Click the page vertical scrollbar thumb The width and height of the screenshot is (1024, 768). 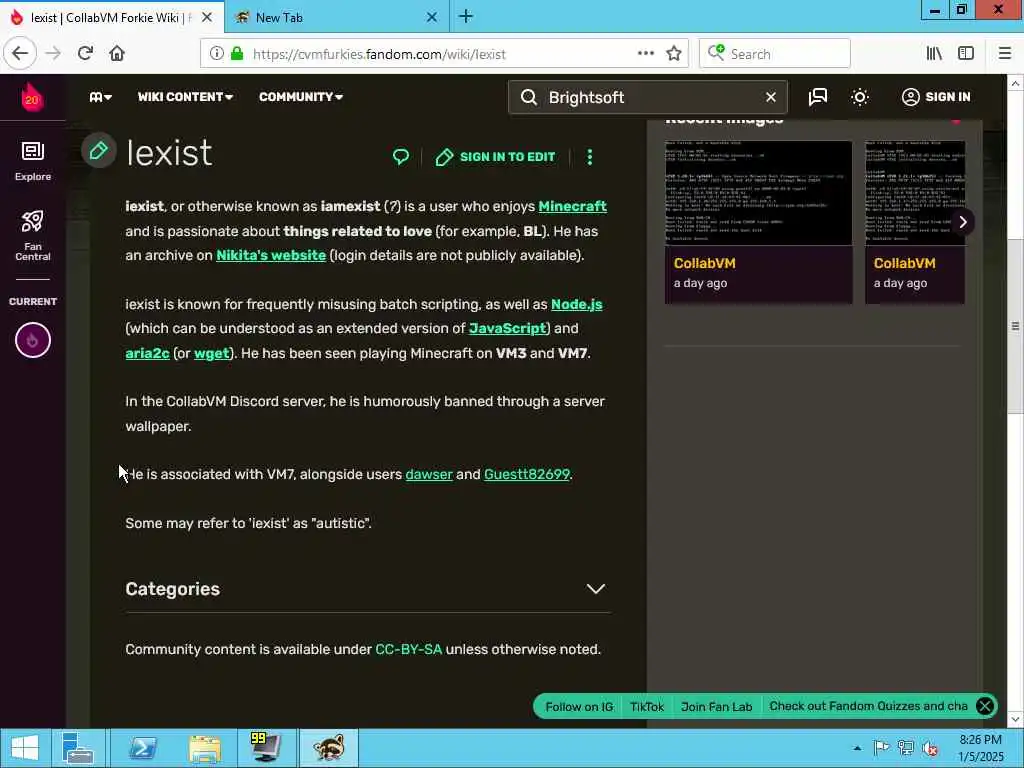[x=1015, y=326]
